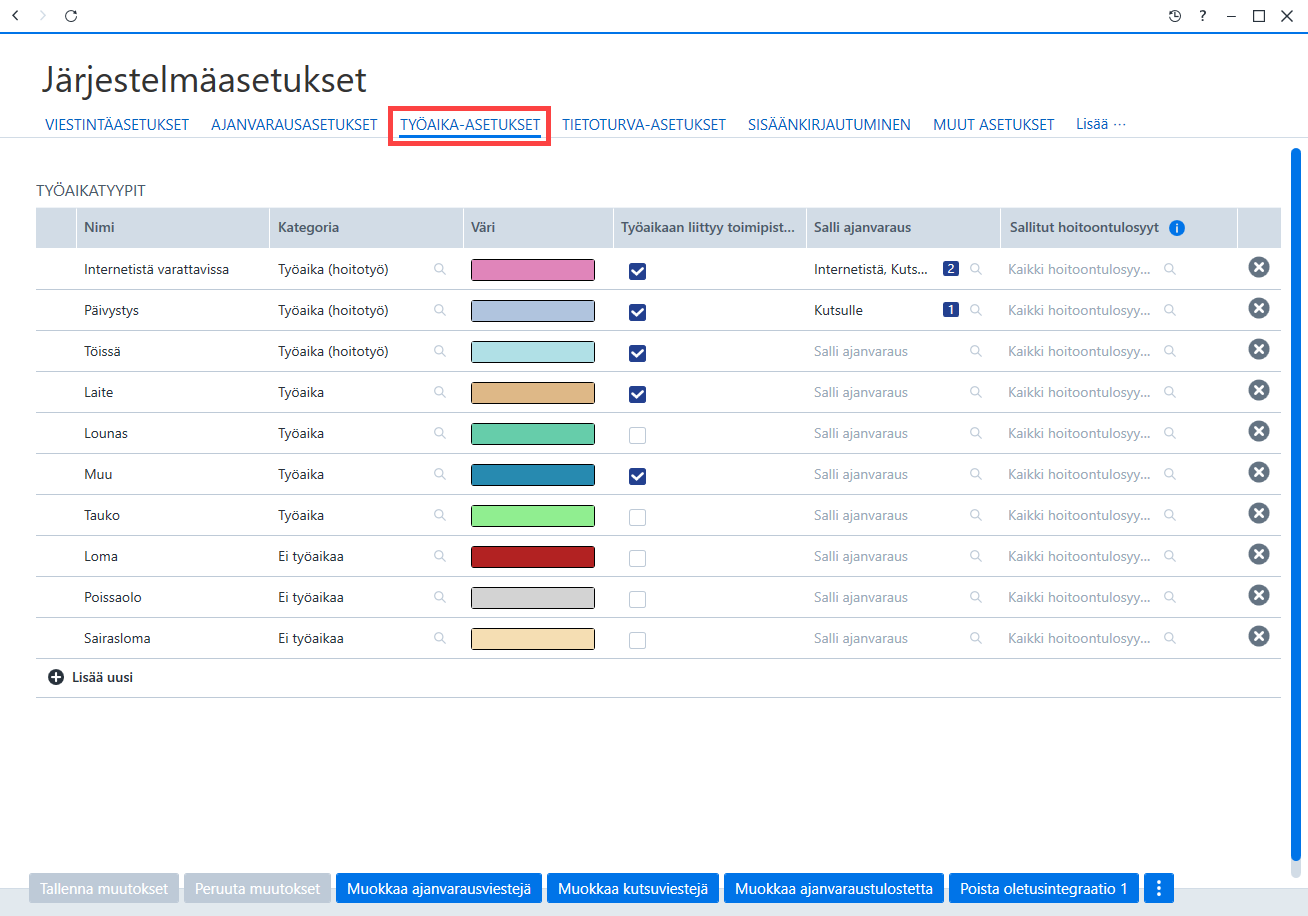Open the history clock icon in title bar
Image resolution: width=1308 pixels, height=916 pixels.
1175,16
